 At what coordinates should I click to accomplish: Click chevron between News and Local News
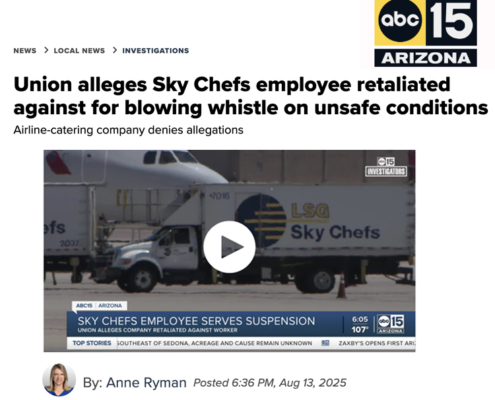46,50
